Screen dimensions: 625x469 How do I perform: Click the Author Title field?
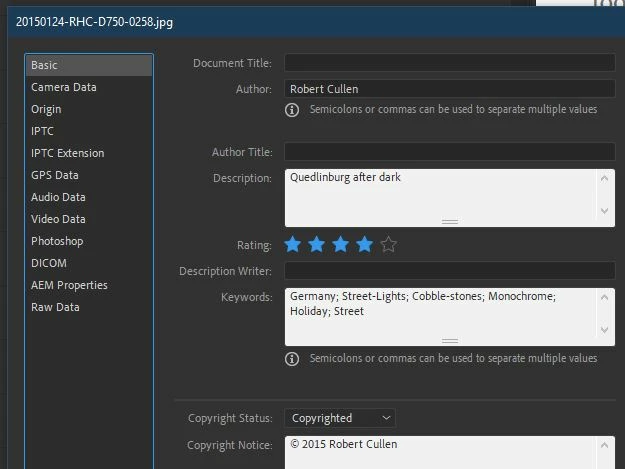click(x=450, y=152)
